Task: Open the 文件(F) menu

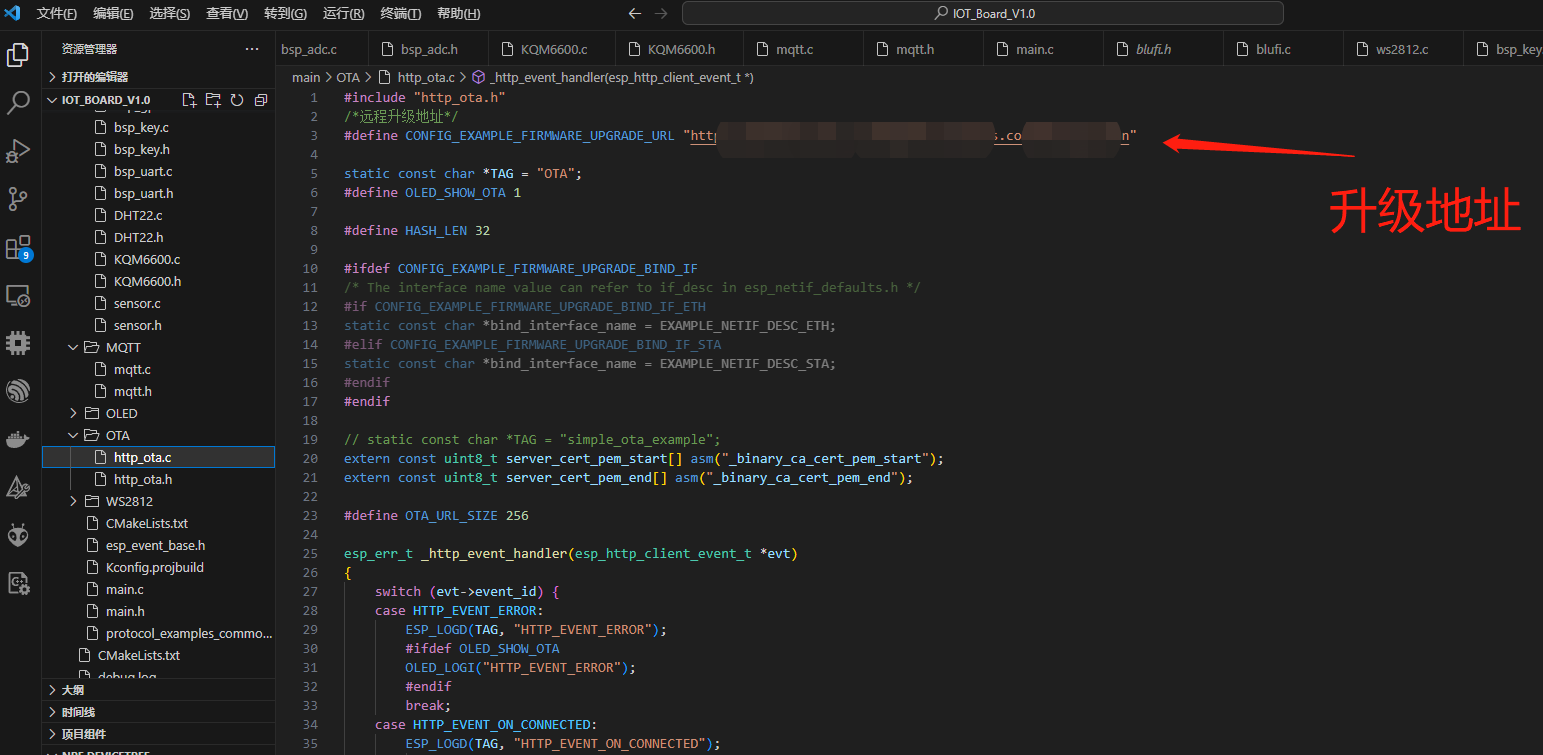Action: point(57,14)
